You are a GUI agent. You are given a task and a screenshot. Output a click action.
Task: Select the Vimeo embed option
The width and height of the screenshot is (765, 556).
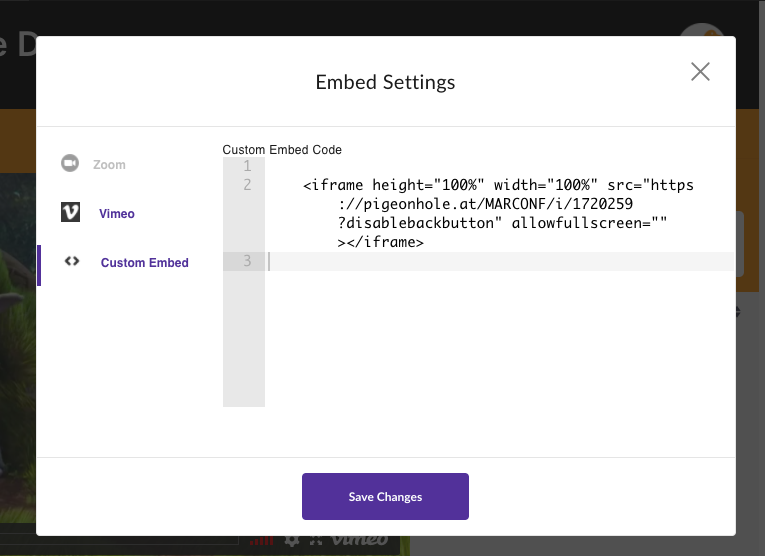pyautogui.click(x=116, y=214)
